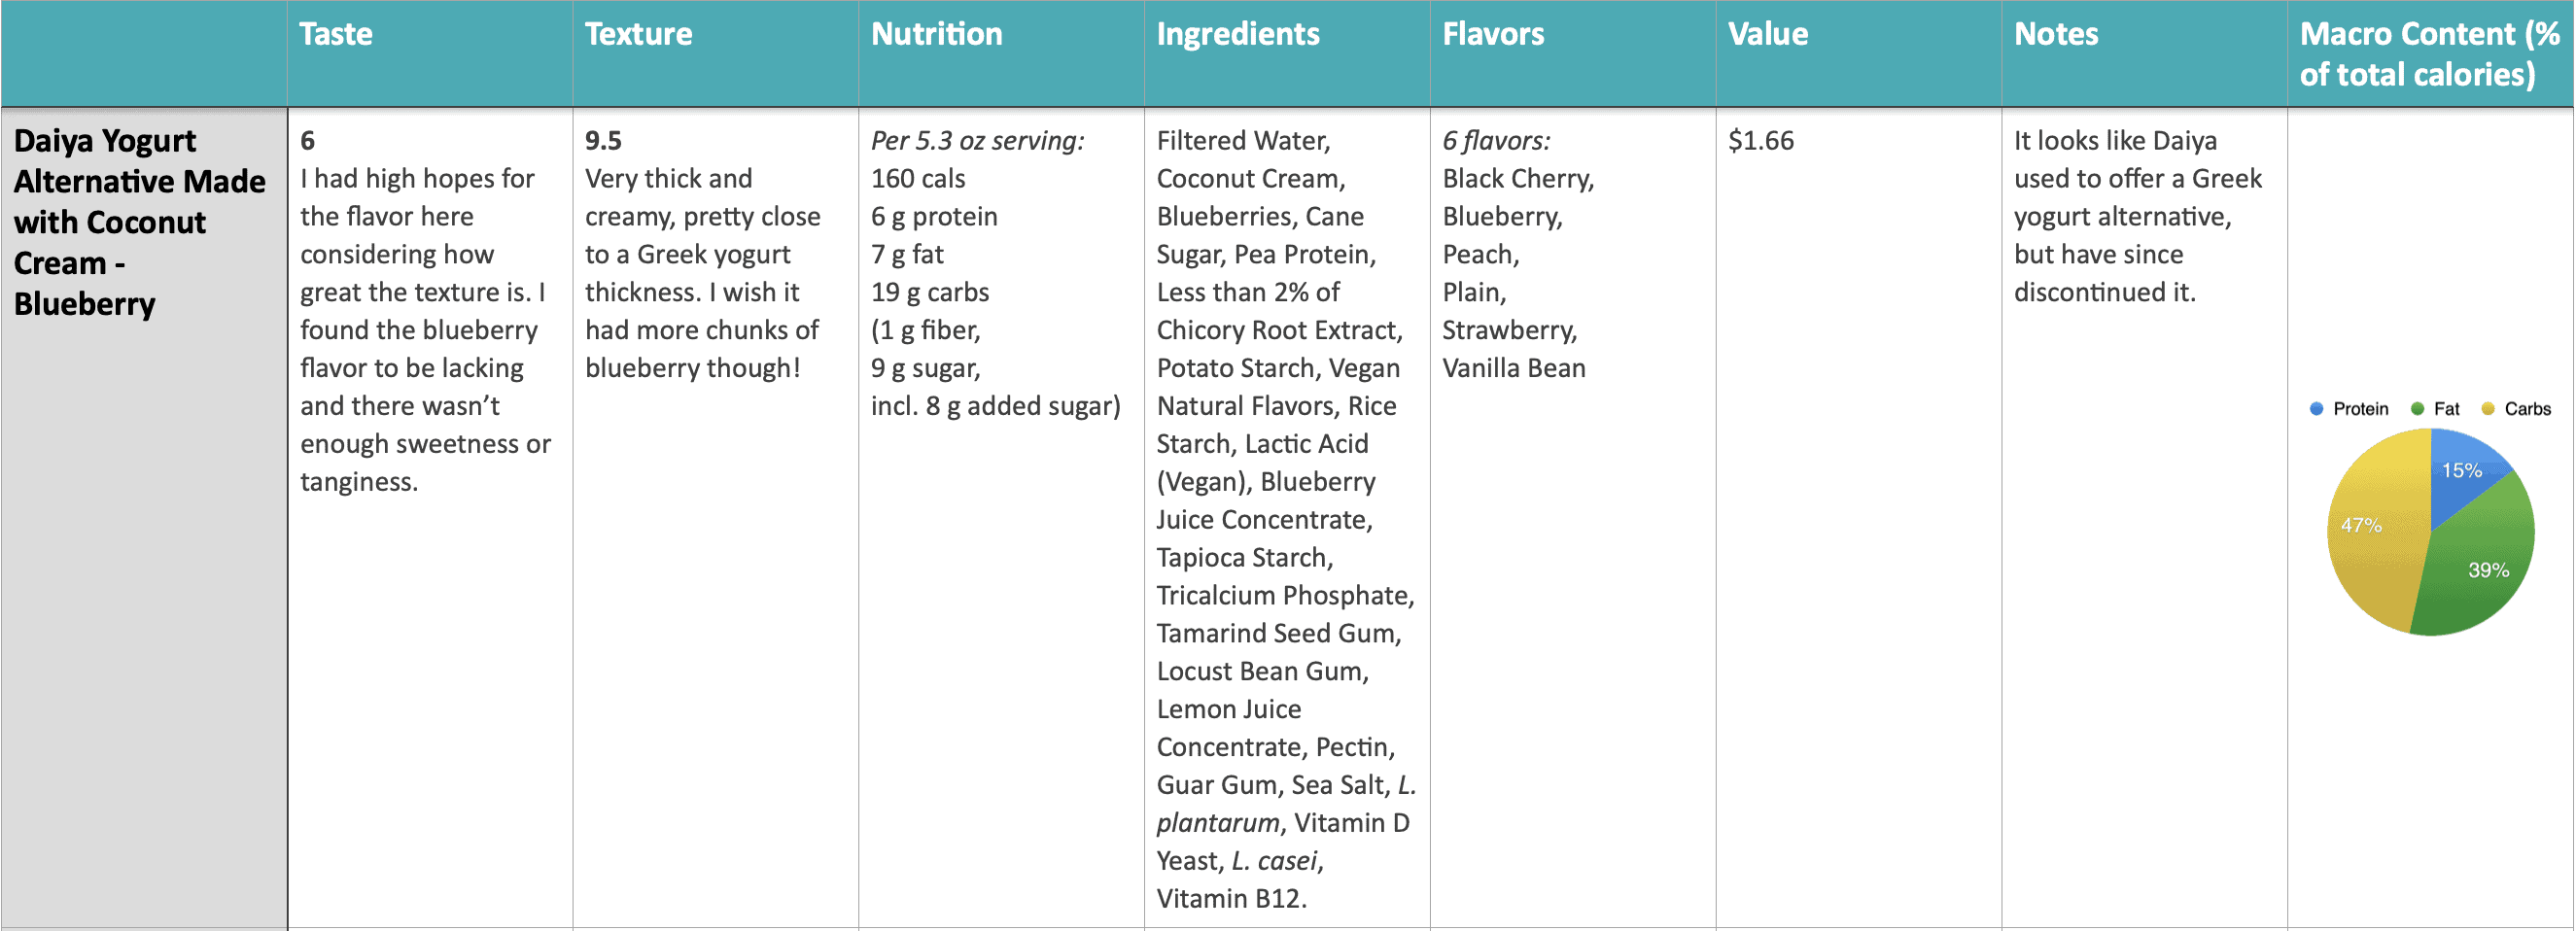Click the texture rating 9.5 cell

[716, 519]
